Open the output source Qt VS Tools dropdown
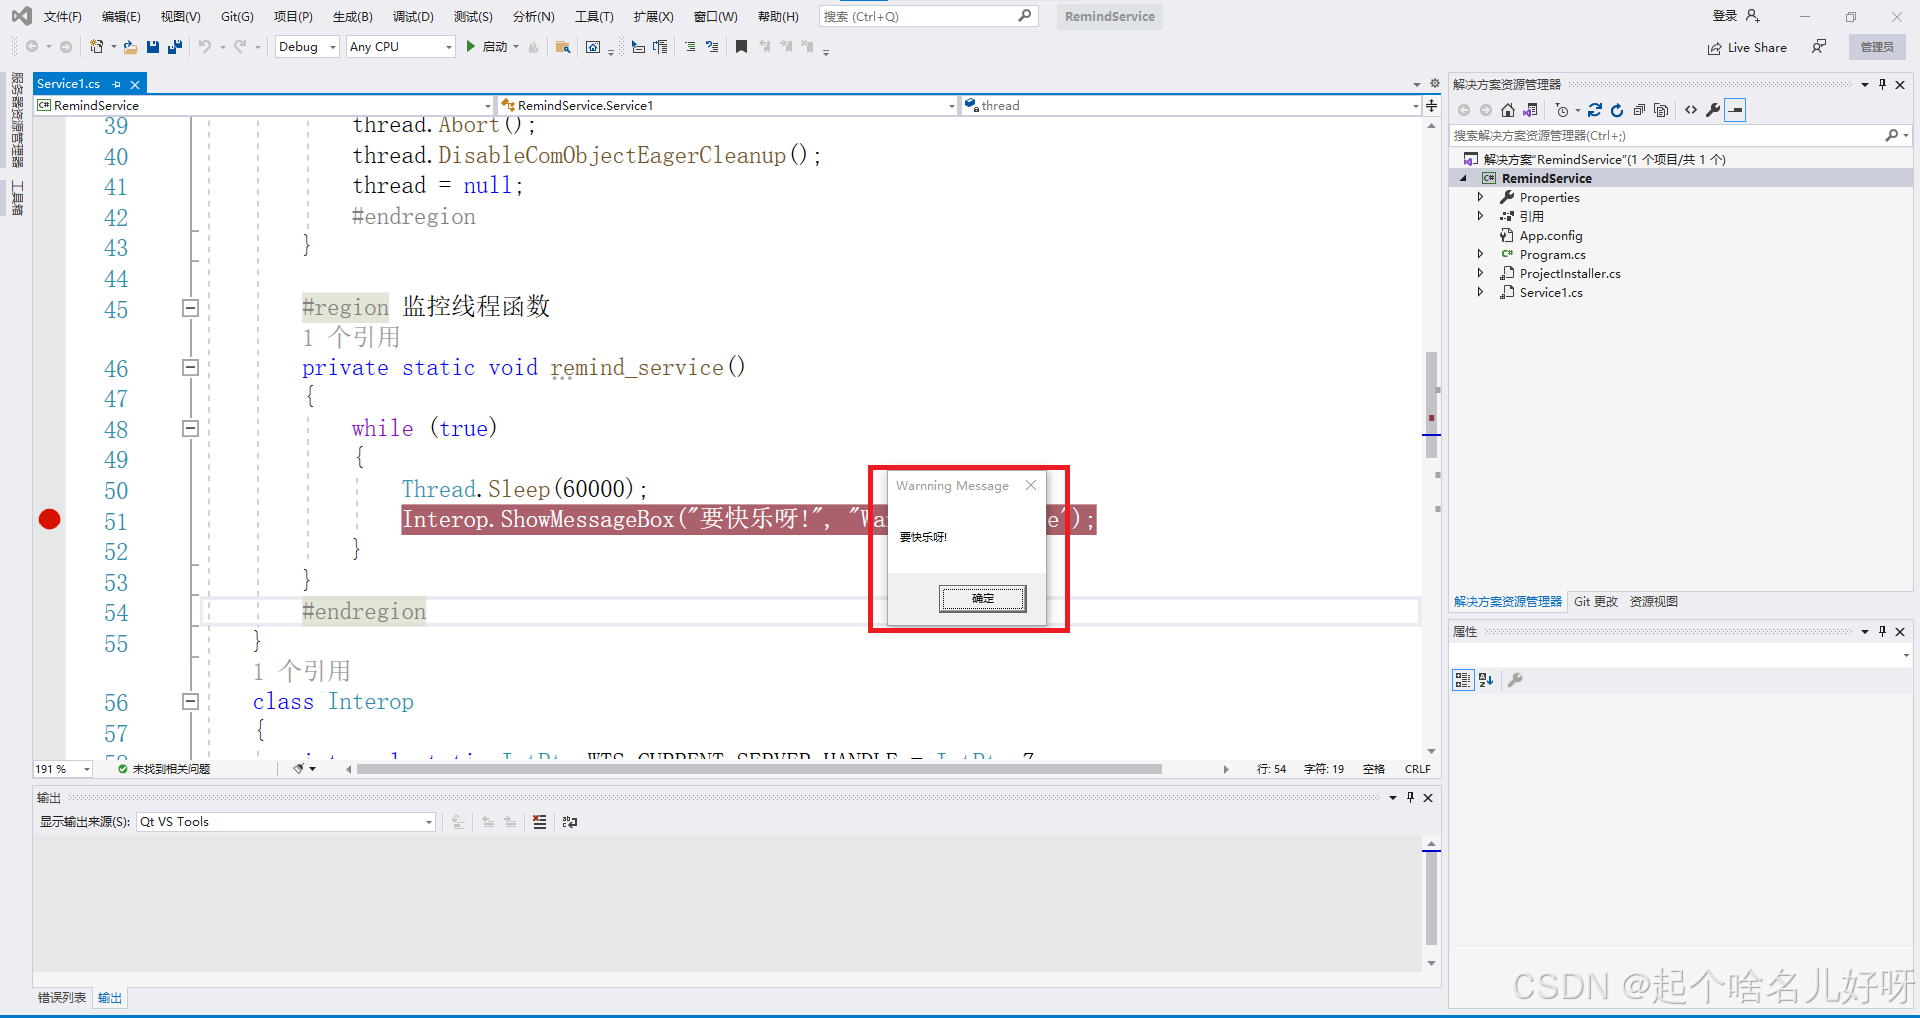The height and width of the screenshot is (1018, 1920). click(x=286, y=822)
